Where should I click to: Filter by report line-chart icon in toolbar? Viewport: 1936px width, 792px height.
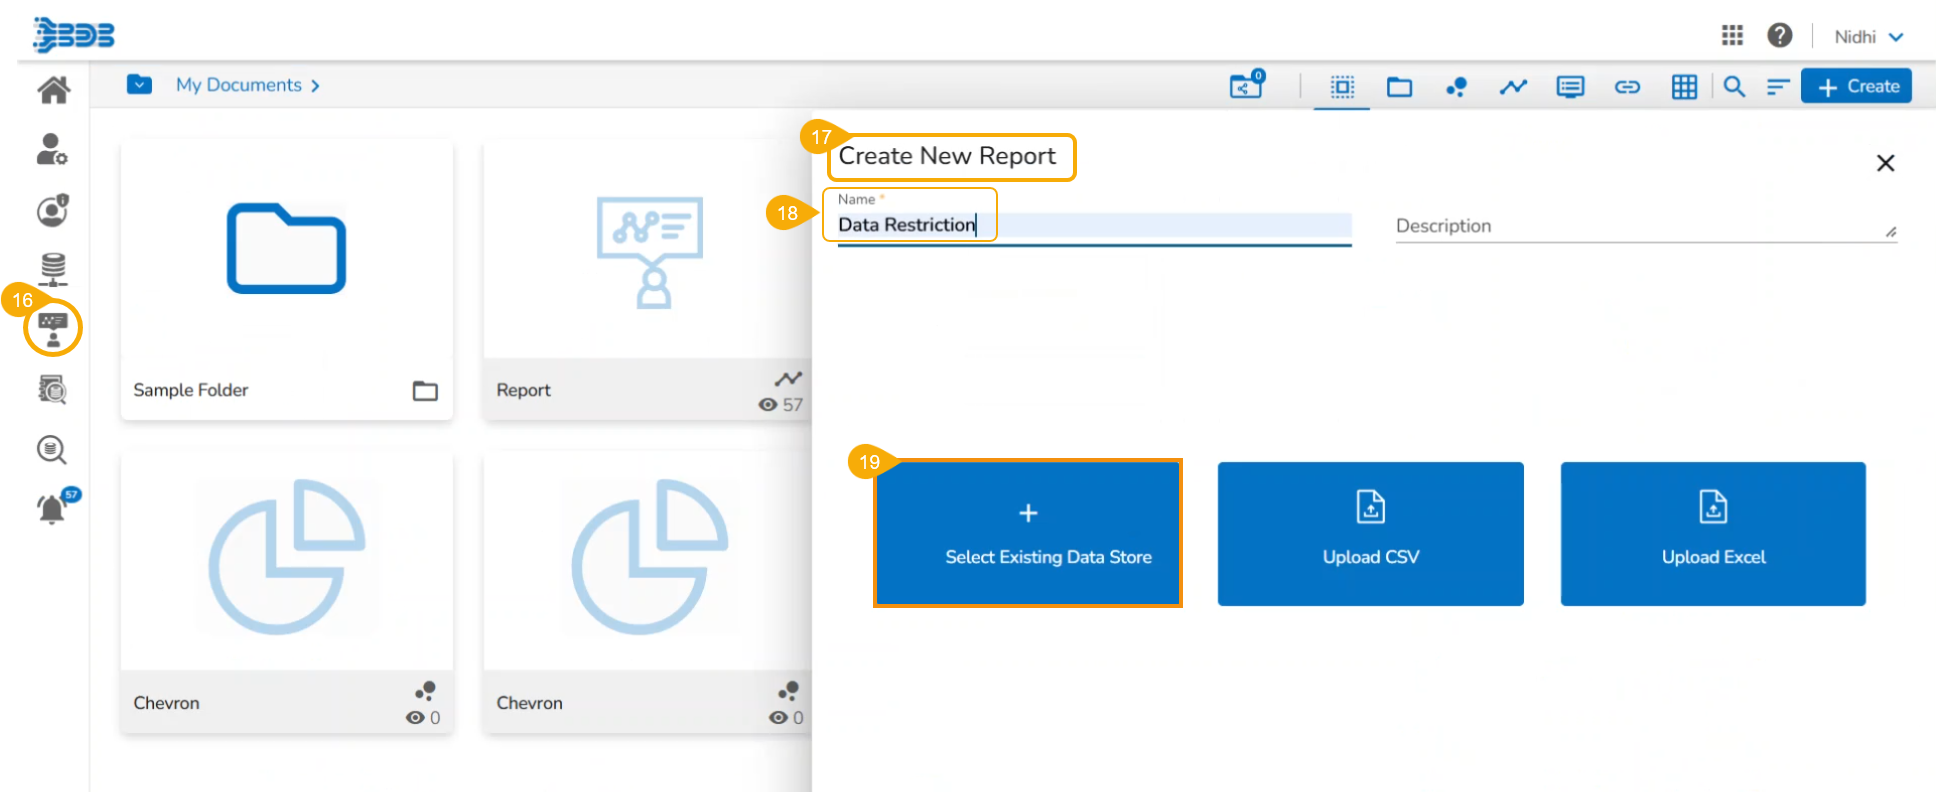coord(1513,87)
